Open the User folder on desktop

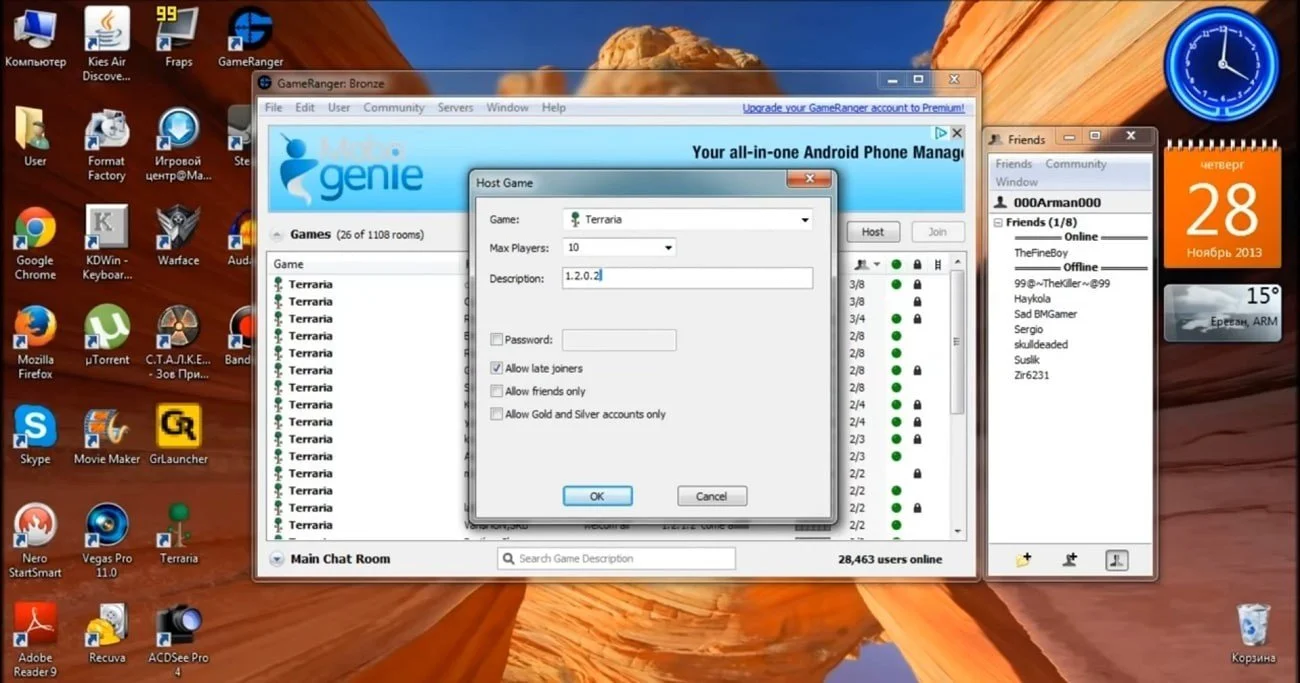(35, 137)
